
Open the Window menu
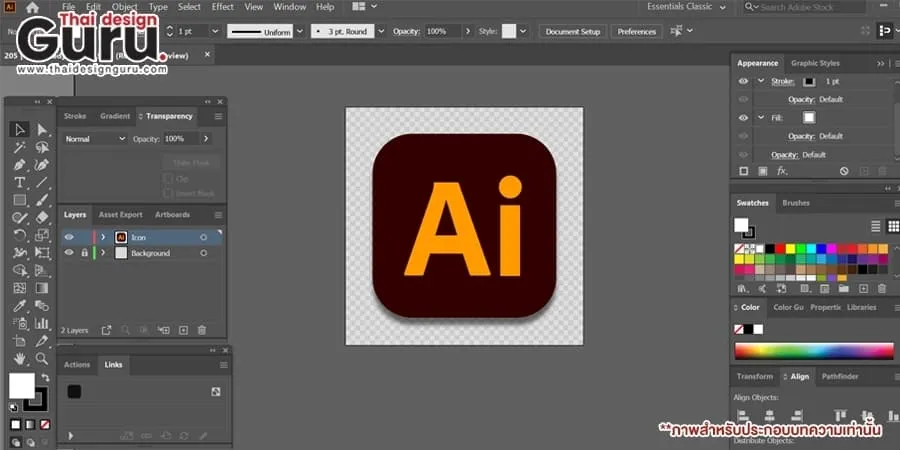pyautogui.click(x=289, y=7)
